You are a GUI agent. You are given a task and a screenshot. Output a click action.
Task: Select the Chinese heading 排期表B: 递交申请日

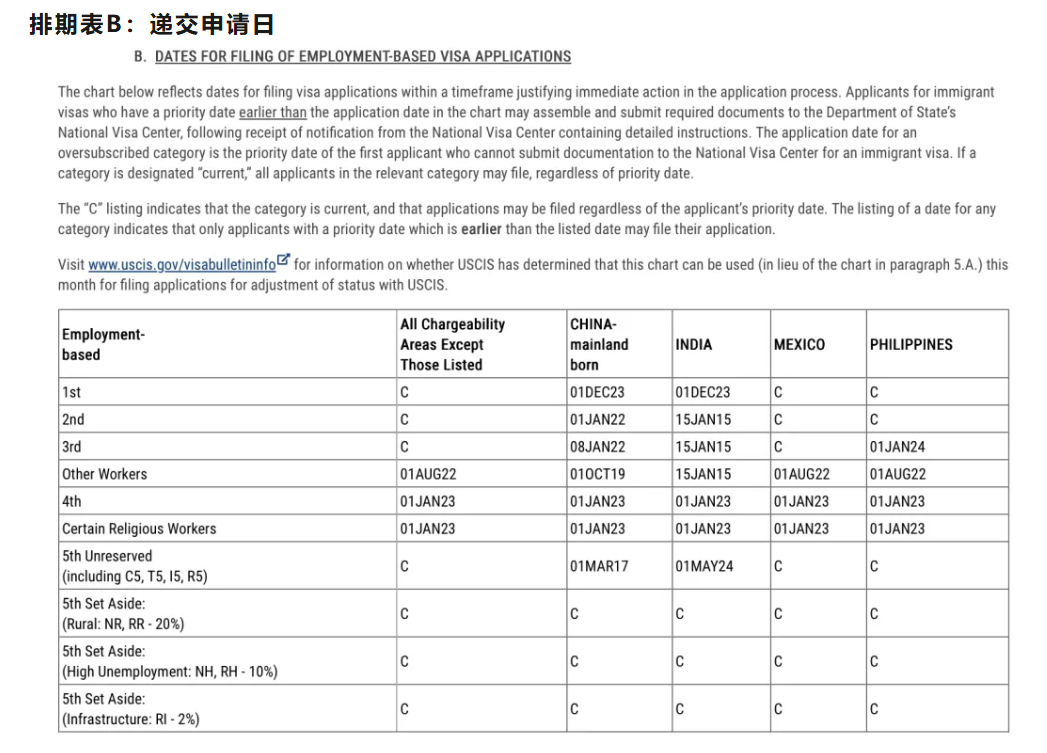click(152, 25)
